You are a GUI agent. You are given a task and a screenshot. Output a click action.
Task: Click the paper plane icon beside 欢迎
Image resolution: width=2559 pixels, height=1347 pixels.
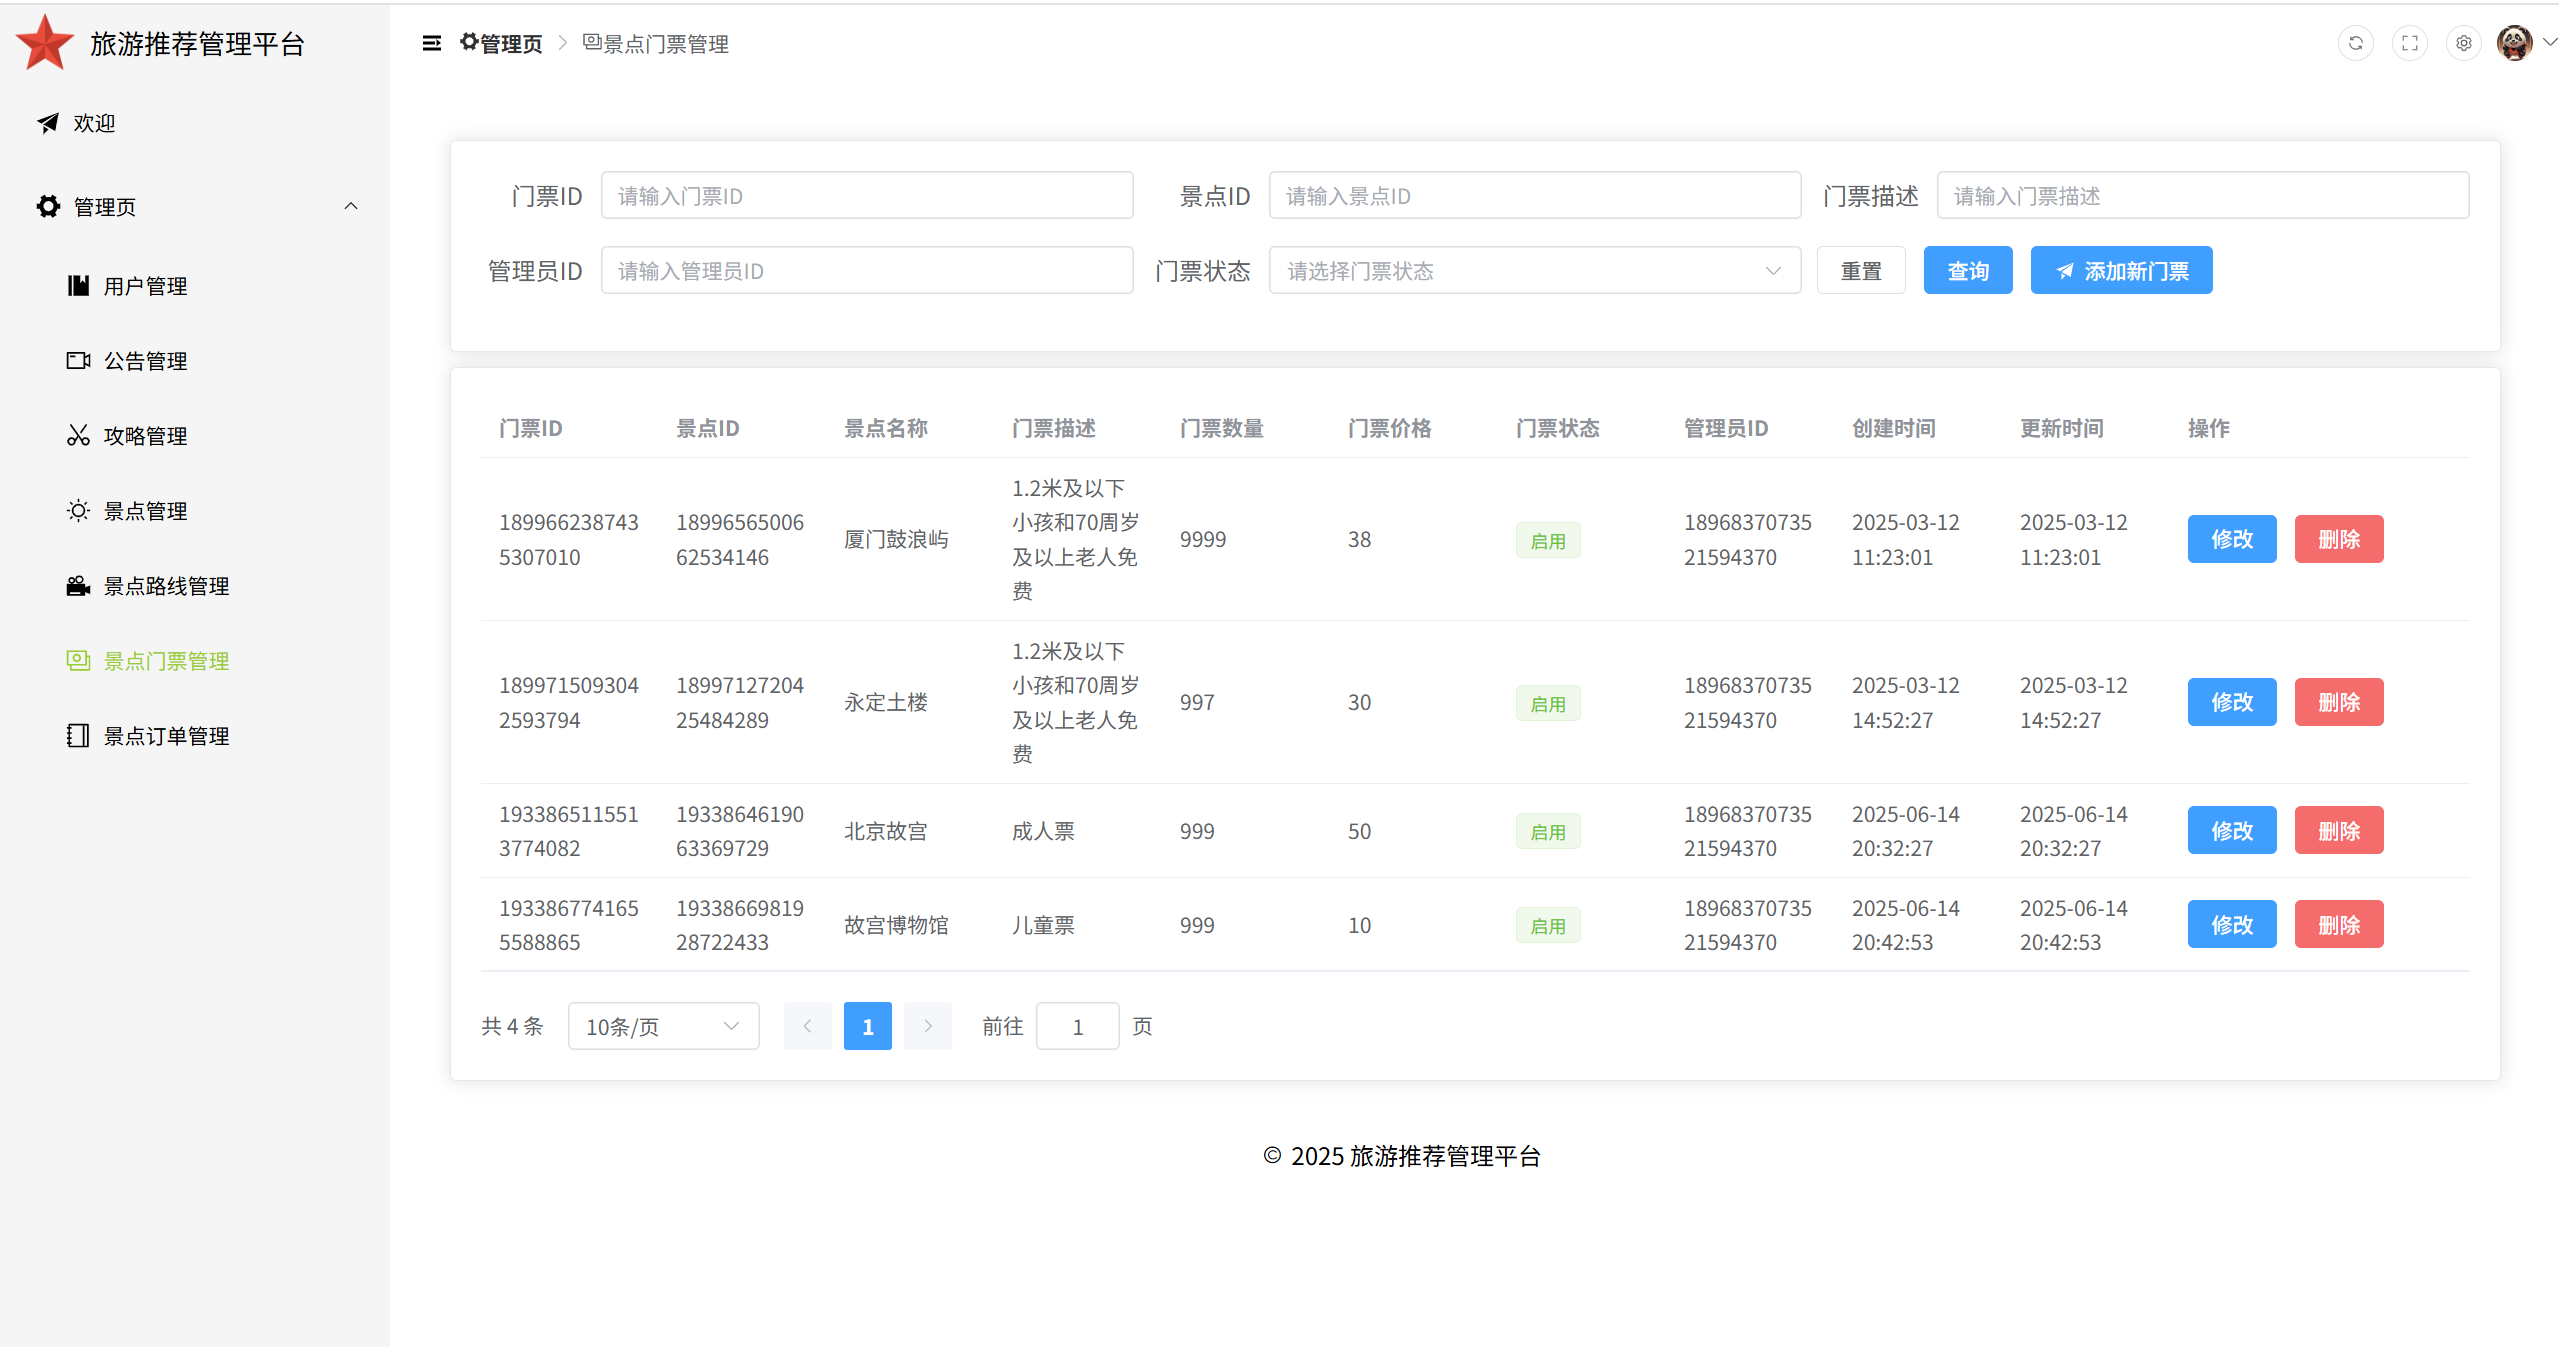coord(48,123)
